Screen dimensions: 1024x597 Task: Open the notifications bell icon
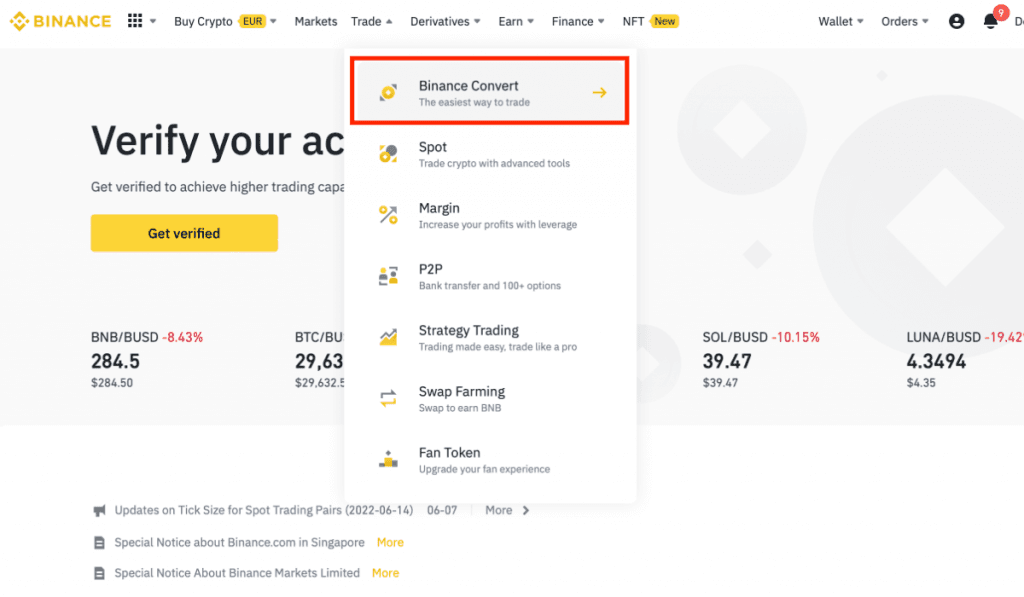point(990,21)
